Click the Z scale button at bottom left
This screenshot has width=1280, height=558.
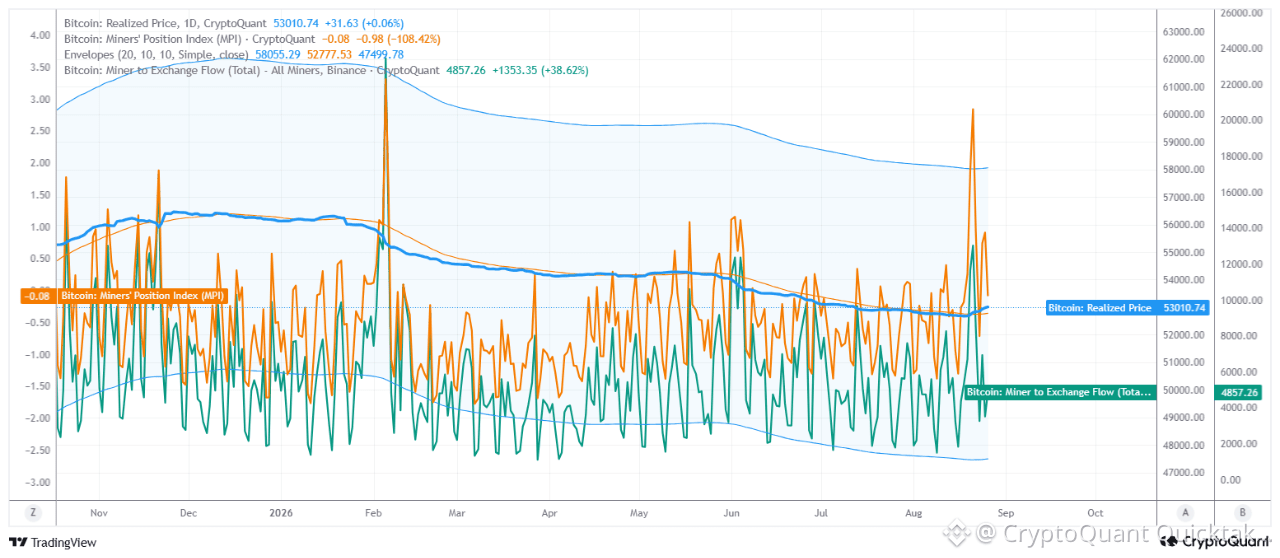34,511
